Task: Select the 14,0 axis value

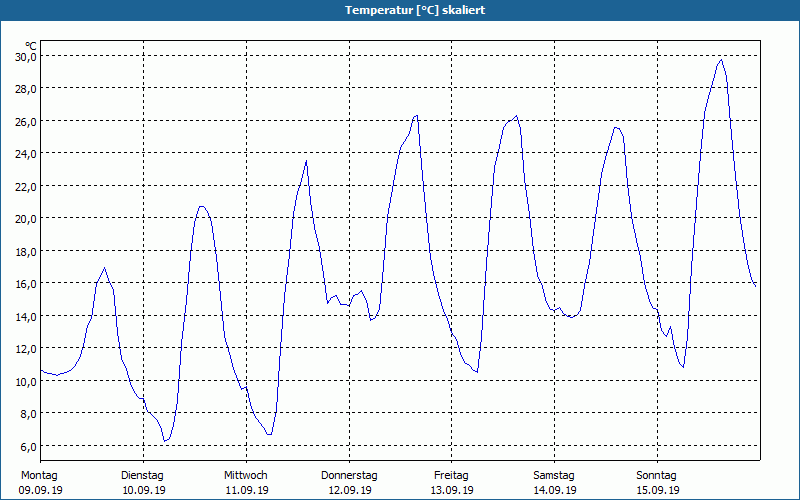Action: pyautogui.click(x=26, y=316)
